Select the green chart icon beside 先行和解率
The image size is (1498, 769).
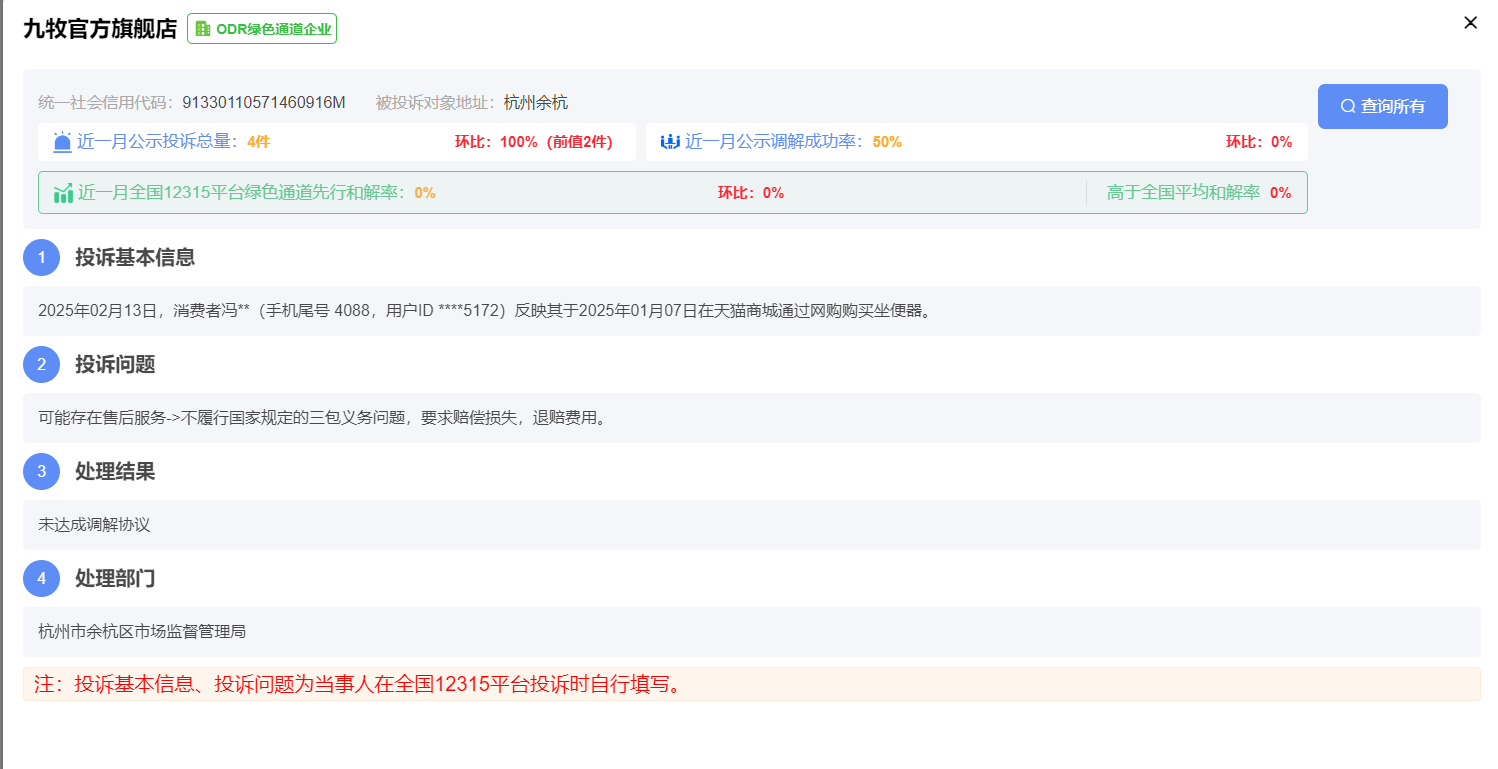pyautogui.click(x=63, y=192)
